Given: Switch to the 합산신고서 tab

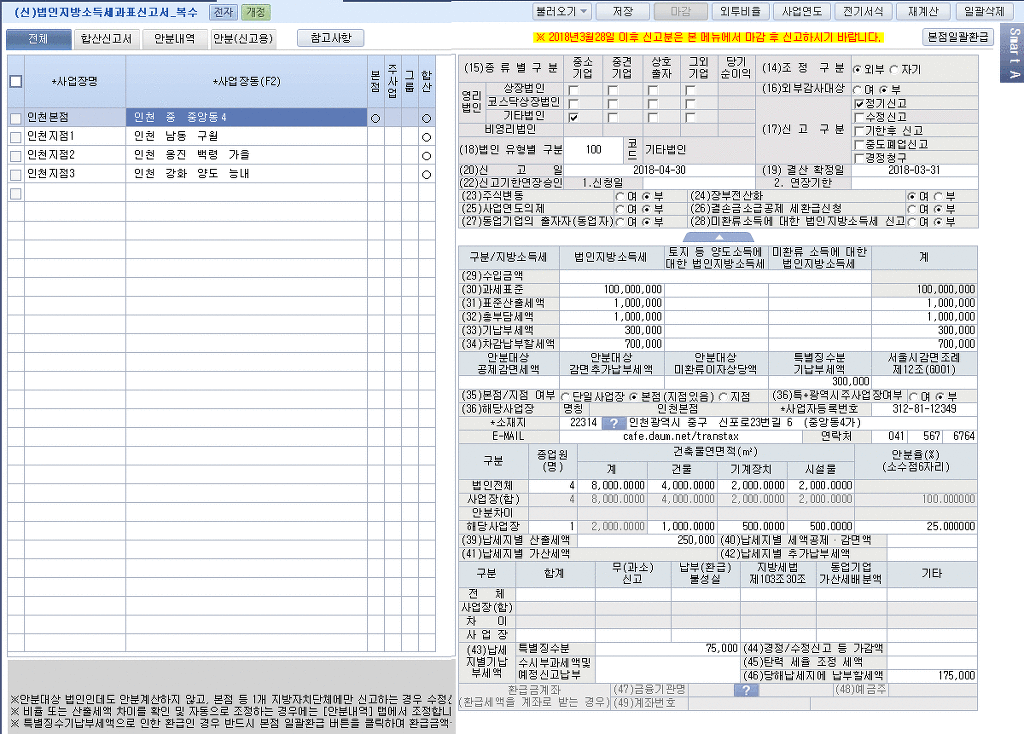Looking at the screenshot, I should point(106,39).
